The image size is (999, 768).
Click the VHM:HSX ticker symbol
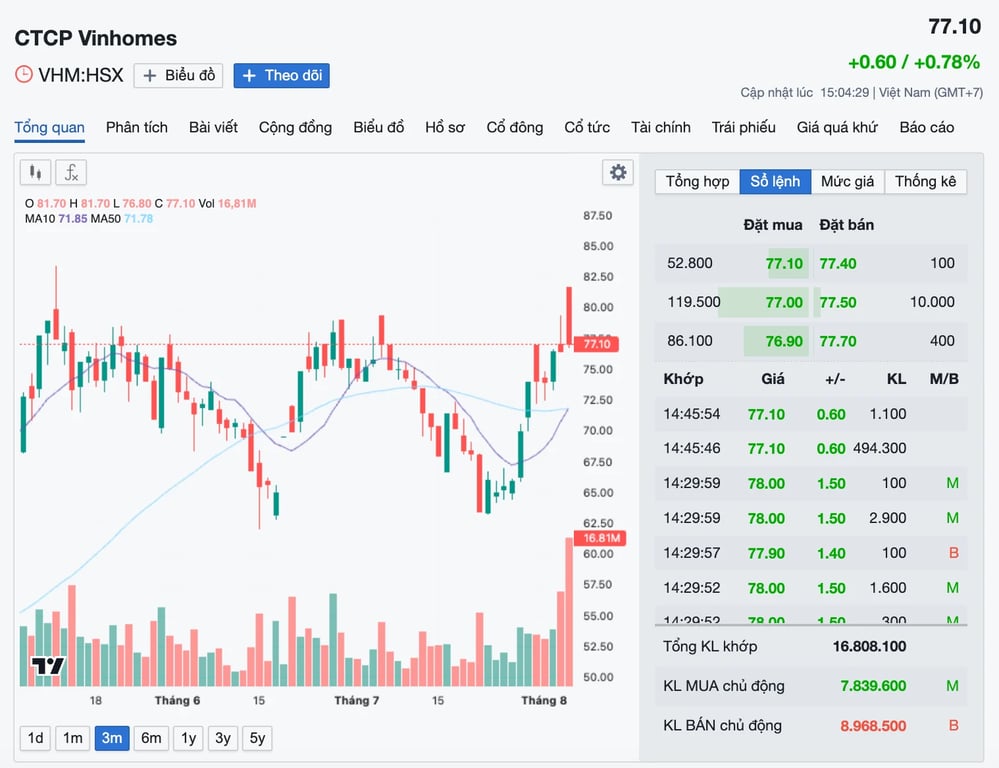pyautogui.click(x=81, y=75)
